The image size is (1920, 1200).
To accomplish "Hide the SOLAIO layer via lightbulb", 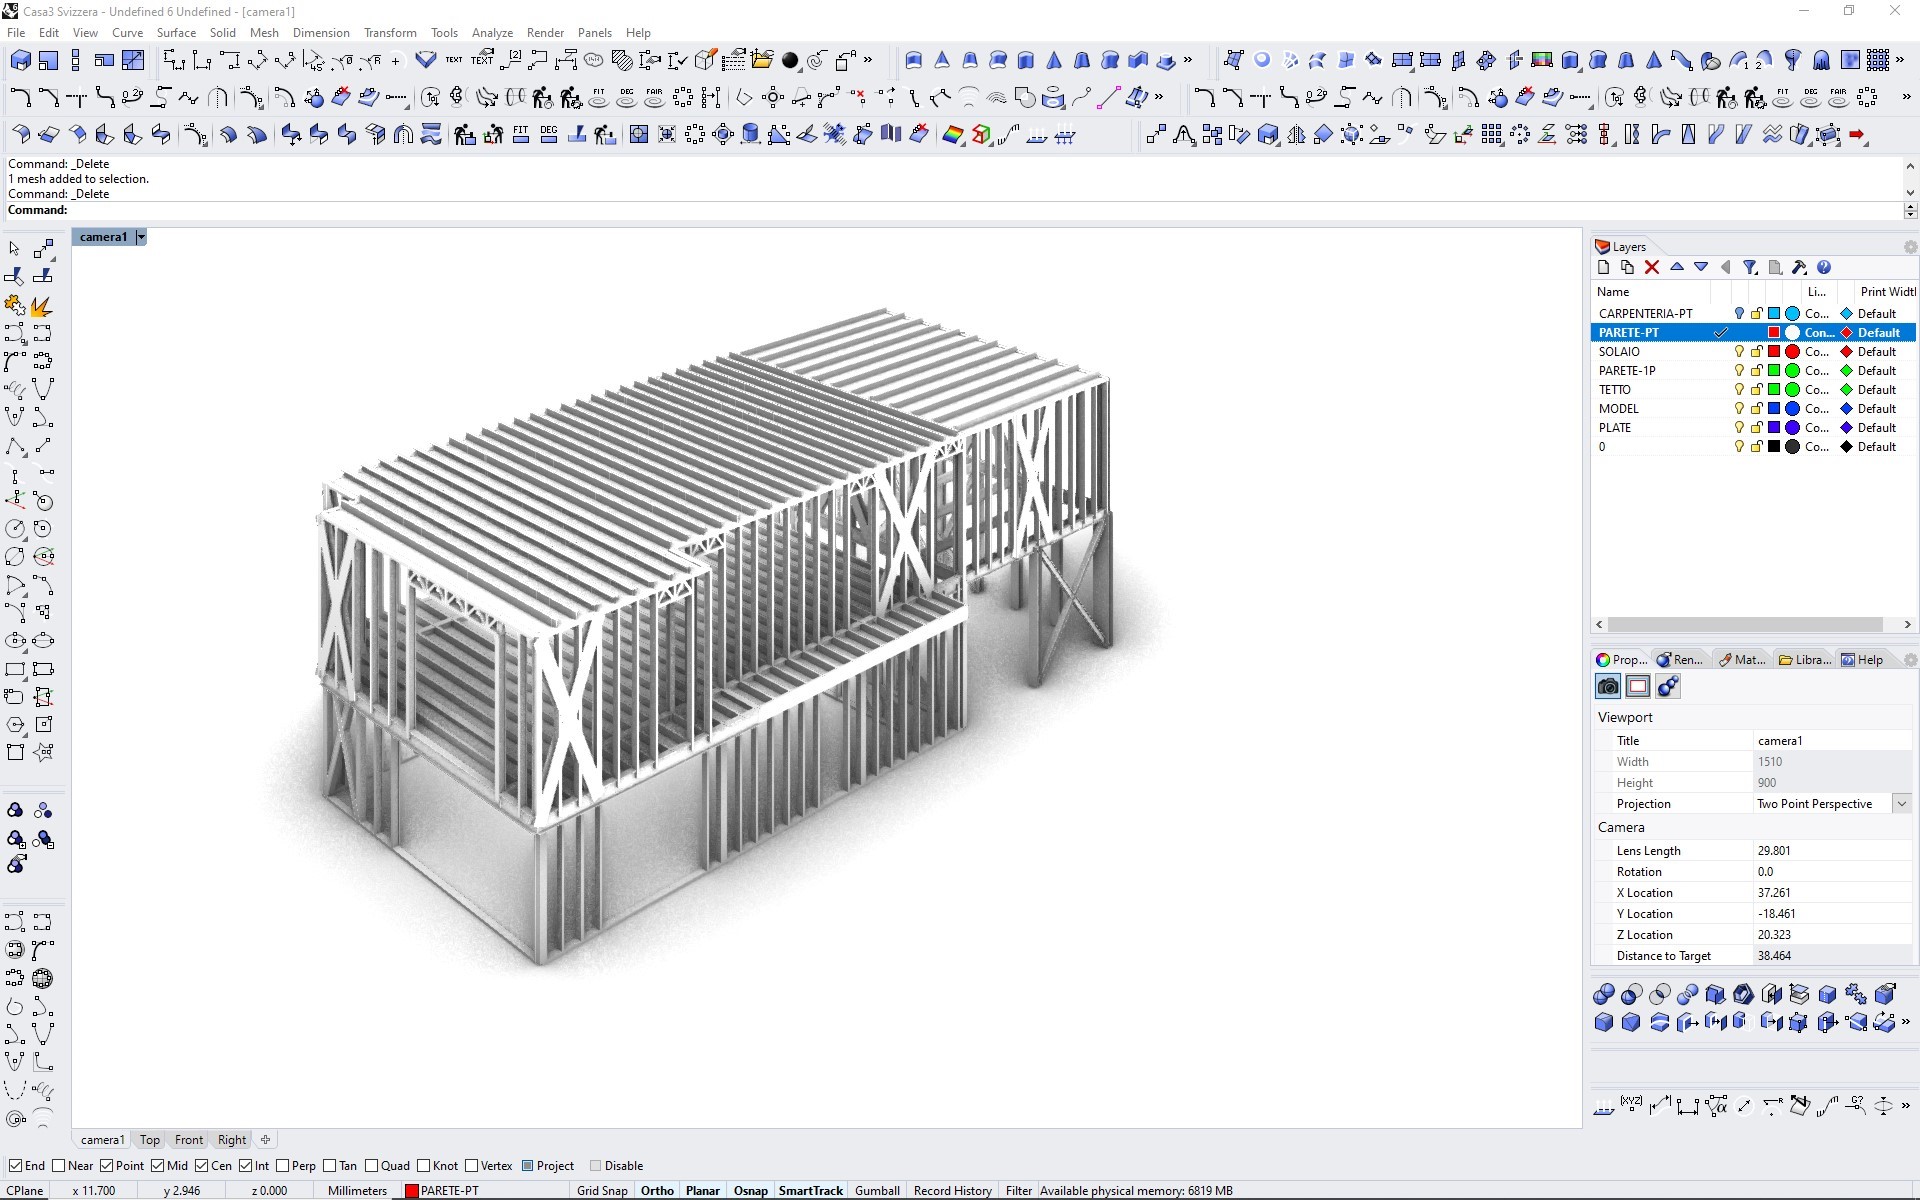I will coord(1739,352).
